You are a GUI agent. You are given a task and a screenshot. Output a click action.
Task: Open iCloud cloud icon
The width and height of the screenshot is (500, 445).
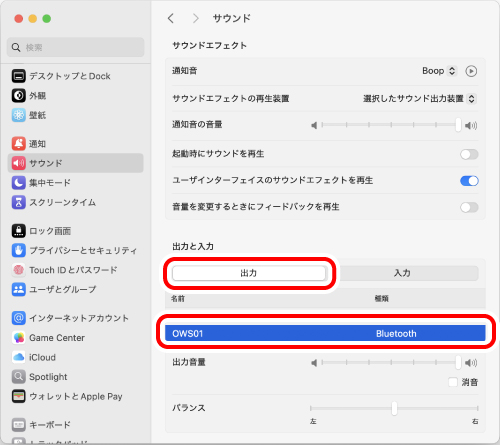point(19,357)
